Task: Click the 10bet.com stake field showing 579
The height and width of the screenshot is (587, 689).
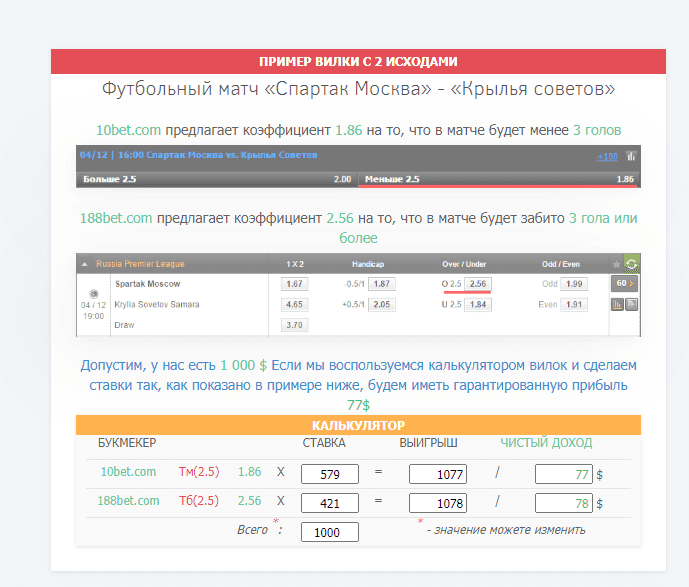Action: (x=330, y=475)
